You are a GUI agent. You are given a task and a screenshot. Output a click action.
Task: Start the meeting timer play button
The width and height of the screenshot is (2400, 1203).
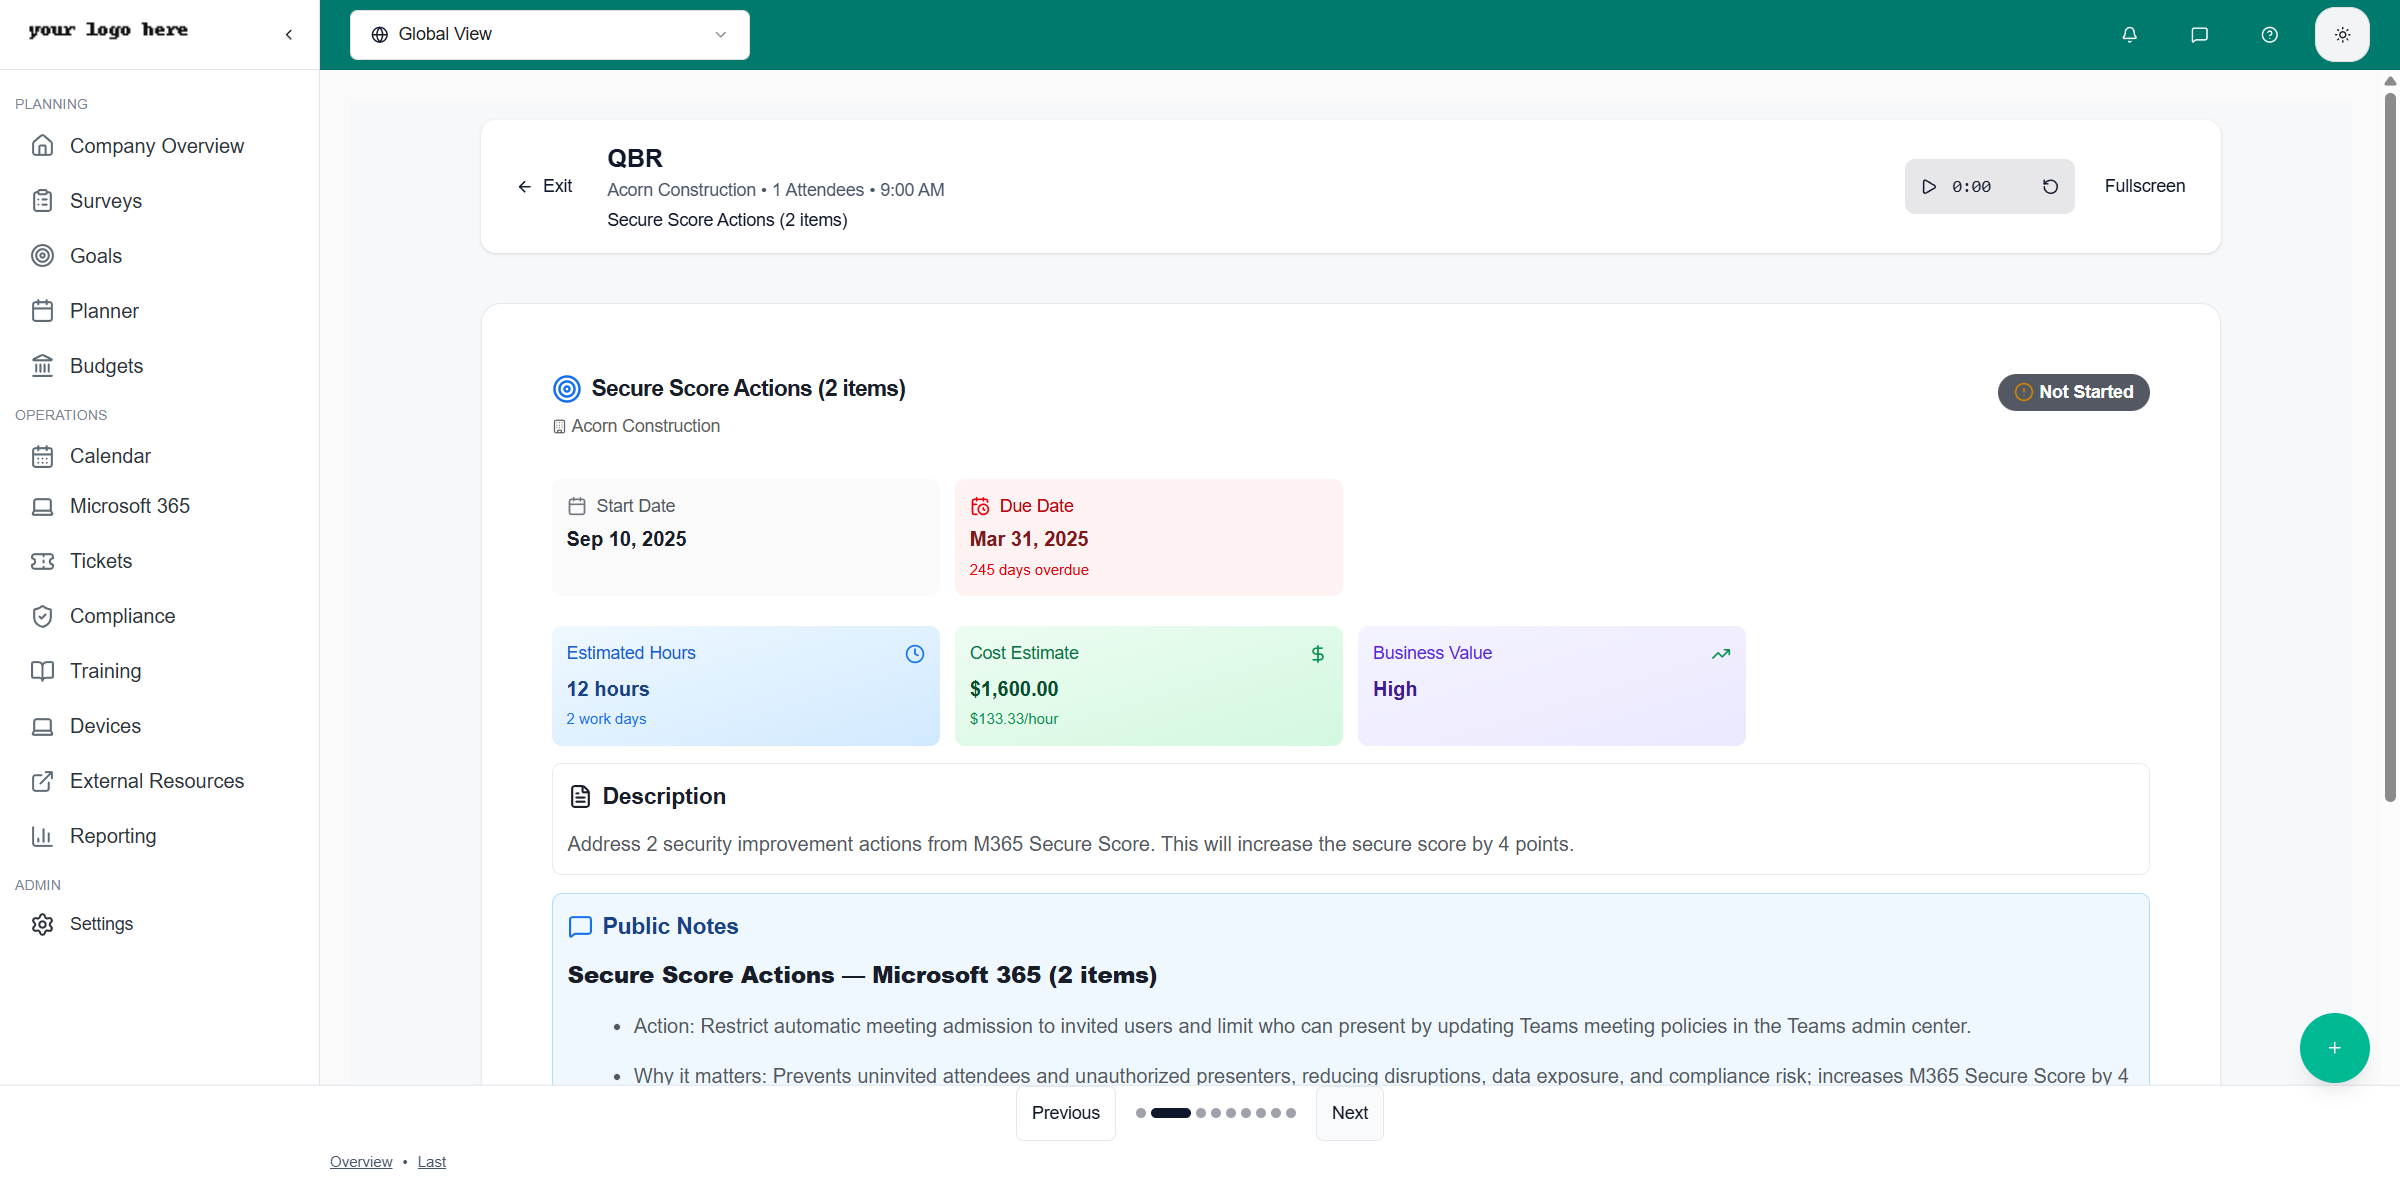click(x=1929, y=187)
